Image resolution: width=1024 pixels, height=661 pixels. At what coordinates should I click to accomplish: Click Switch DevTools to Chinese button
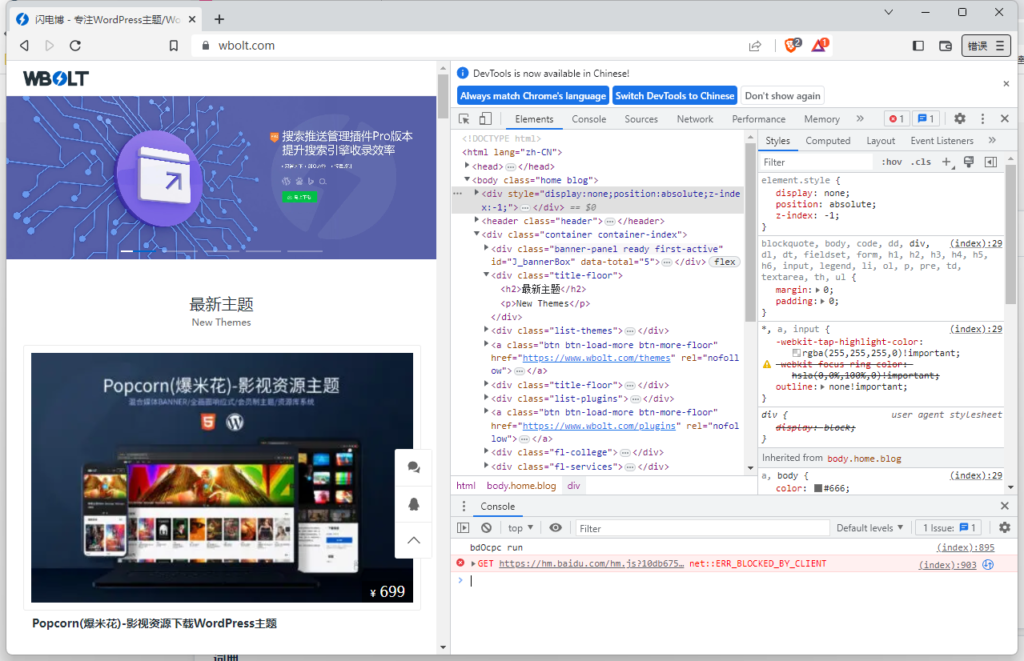click(x=674, y=96)
